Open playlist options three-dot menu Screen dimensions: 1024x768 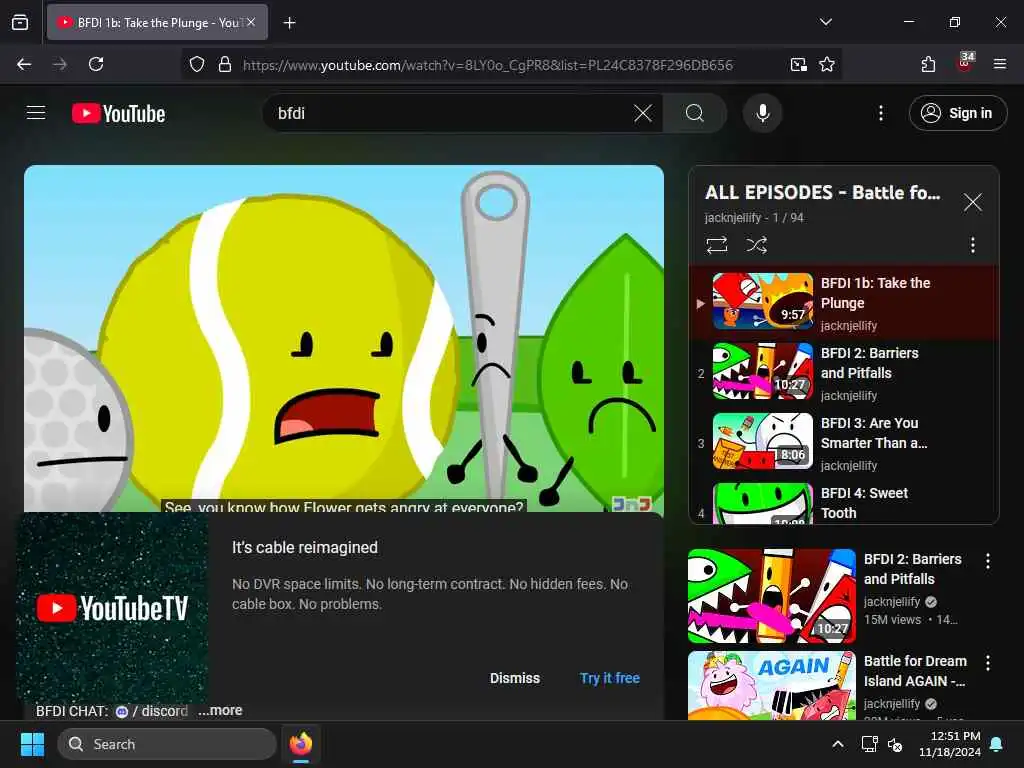click(x=972, y=245)
